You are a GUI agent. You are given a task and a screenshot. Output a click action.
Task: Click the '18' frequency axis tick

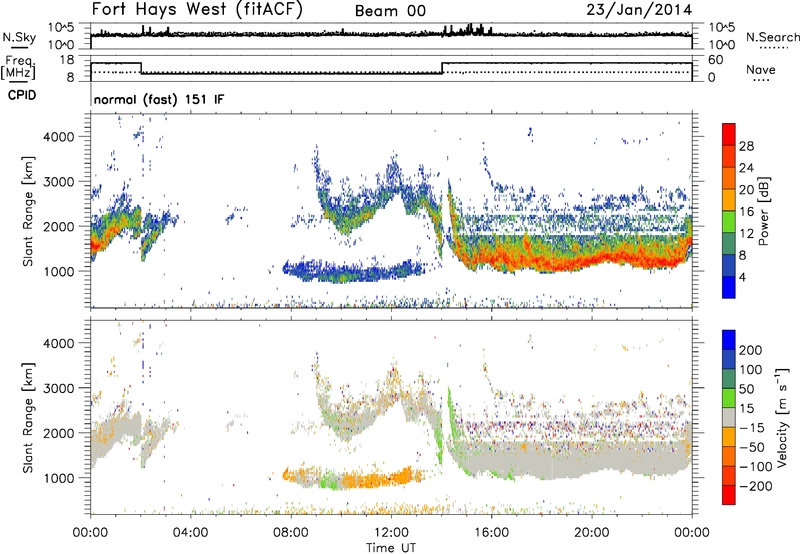[x=66, y=60]
